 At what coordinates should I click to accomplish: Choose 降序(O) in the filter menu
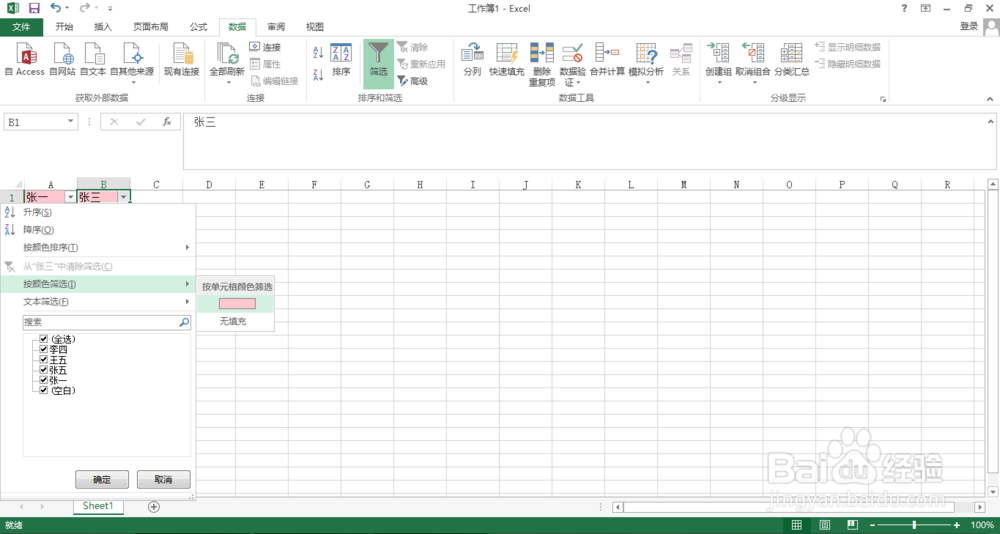98,230
